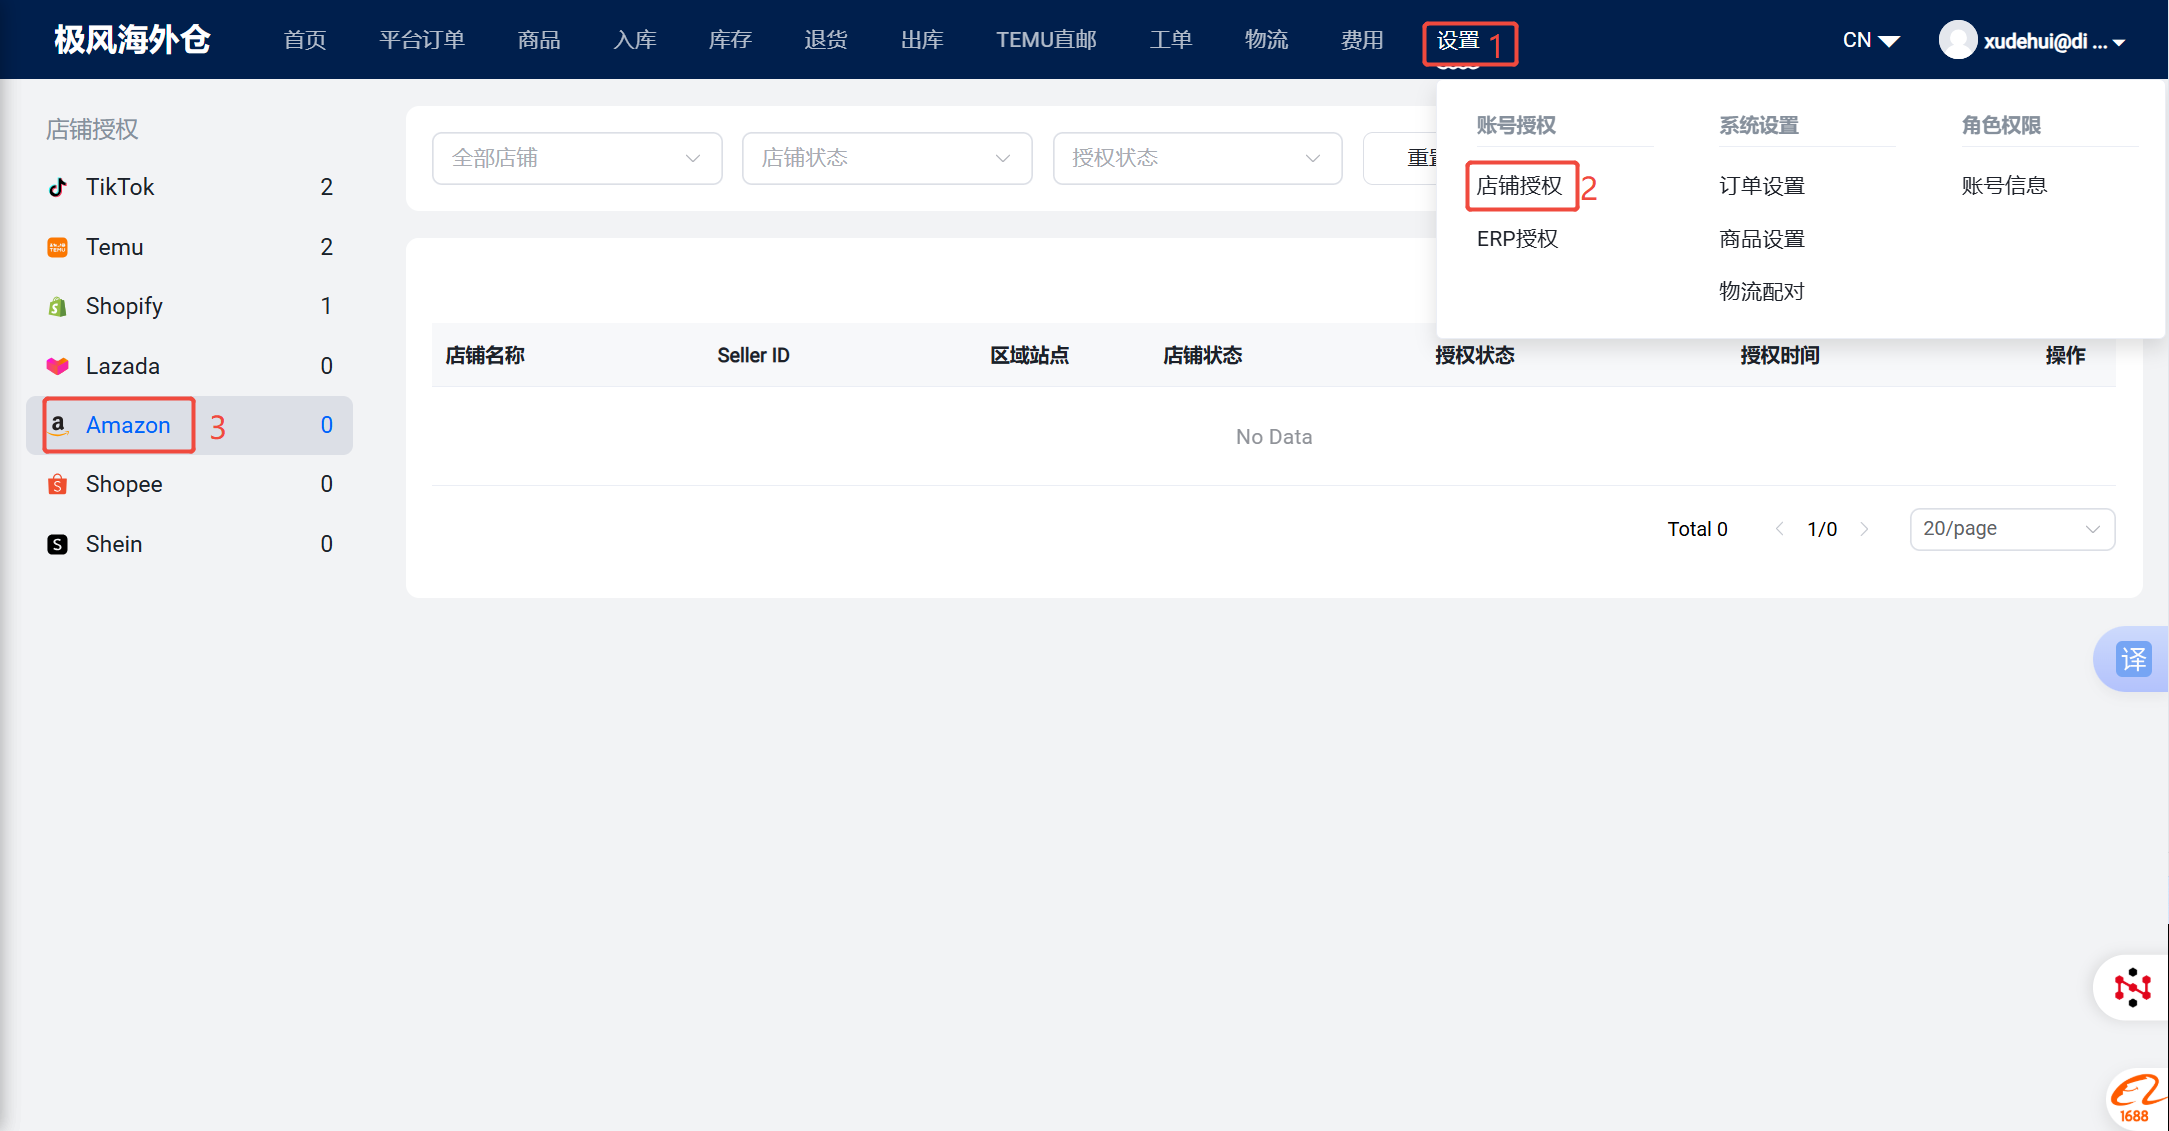Click the Shein S icon in sidebar

(x=58, y=544)
